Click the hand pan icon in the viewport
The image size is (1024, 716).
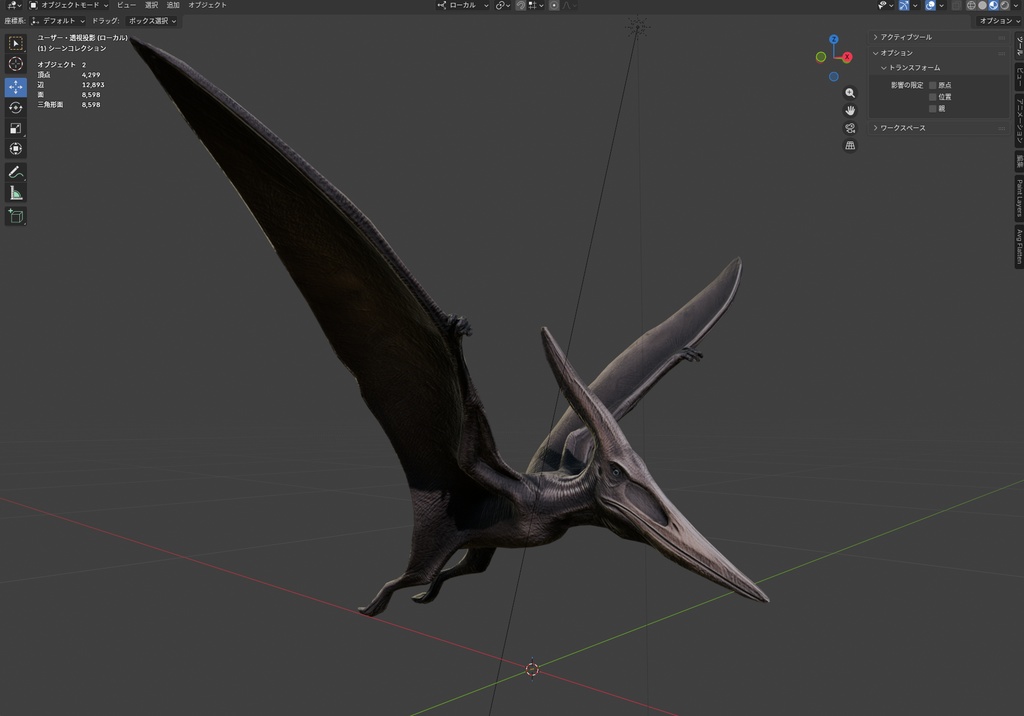pos(850,110)
